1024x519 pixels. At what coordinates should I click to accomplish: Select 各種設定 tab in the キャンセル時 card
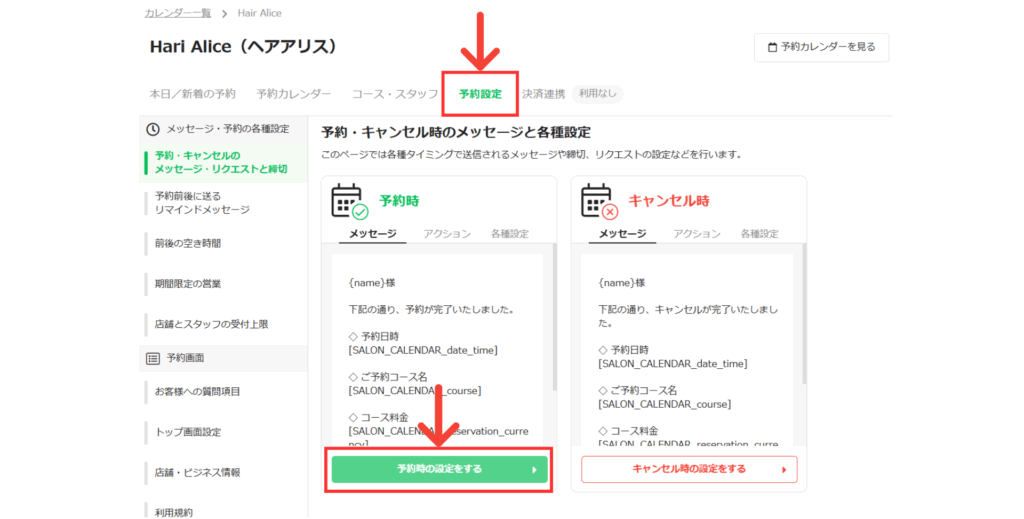point(759,234)
